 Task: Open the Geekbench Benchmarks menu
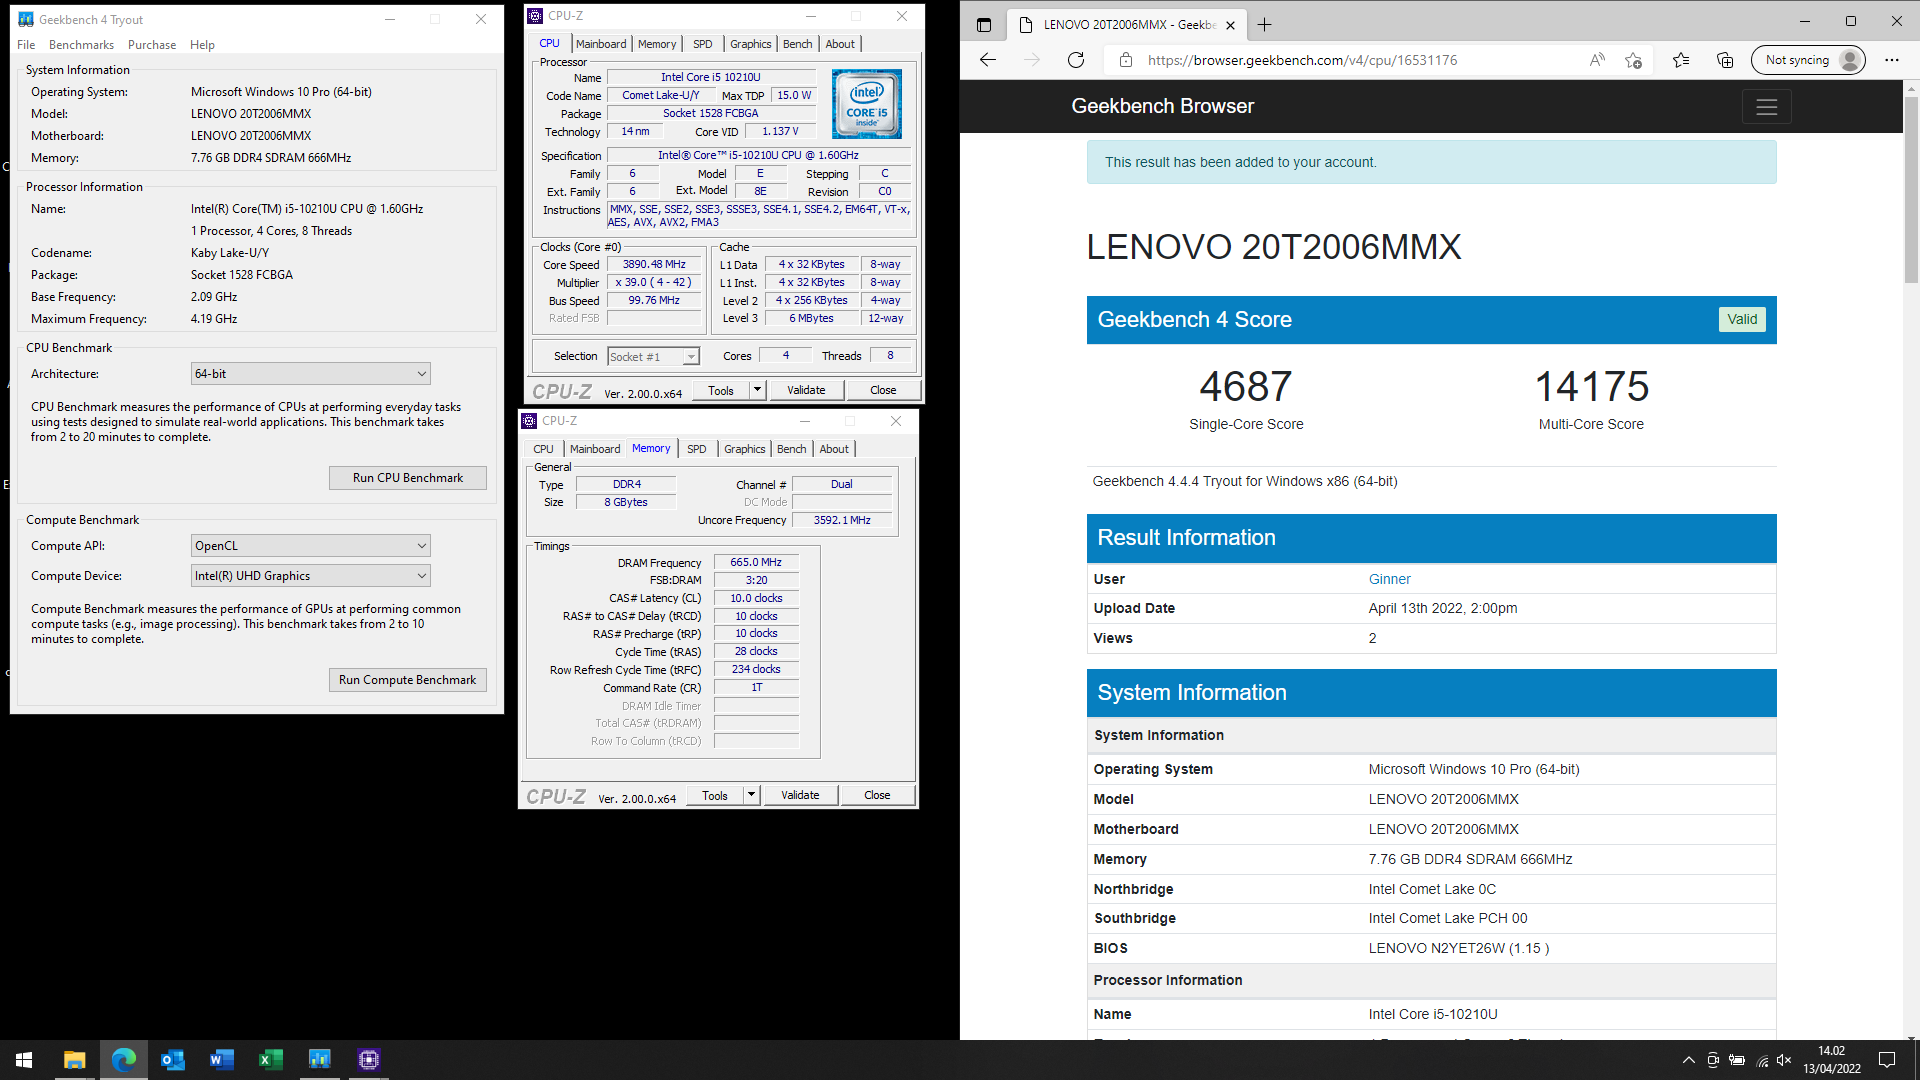coord(81,45)
